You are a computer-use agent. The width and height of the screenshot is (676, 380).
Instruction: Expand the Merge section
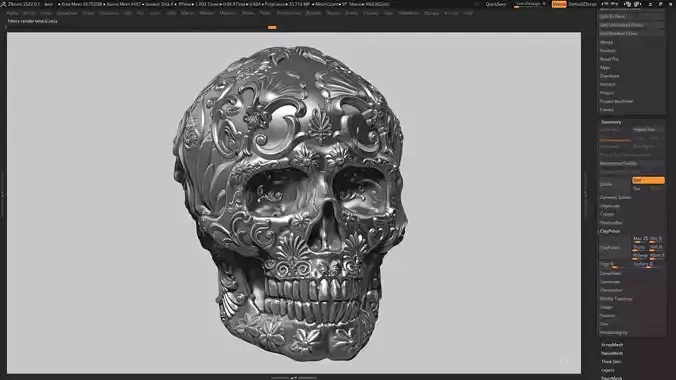click(606, 42)
